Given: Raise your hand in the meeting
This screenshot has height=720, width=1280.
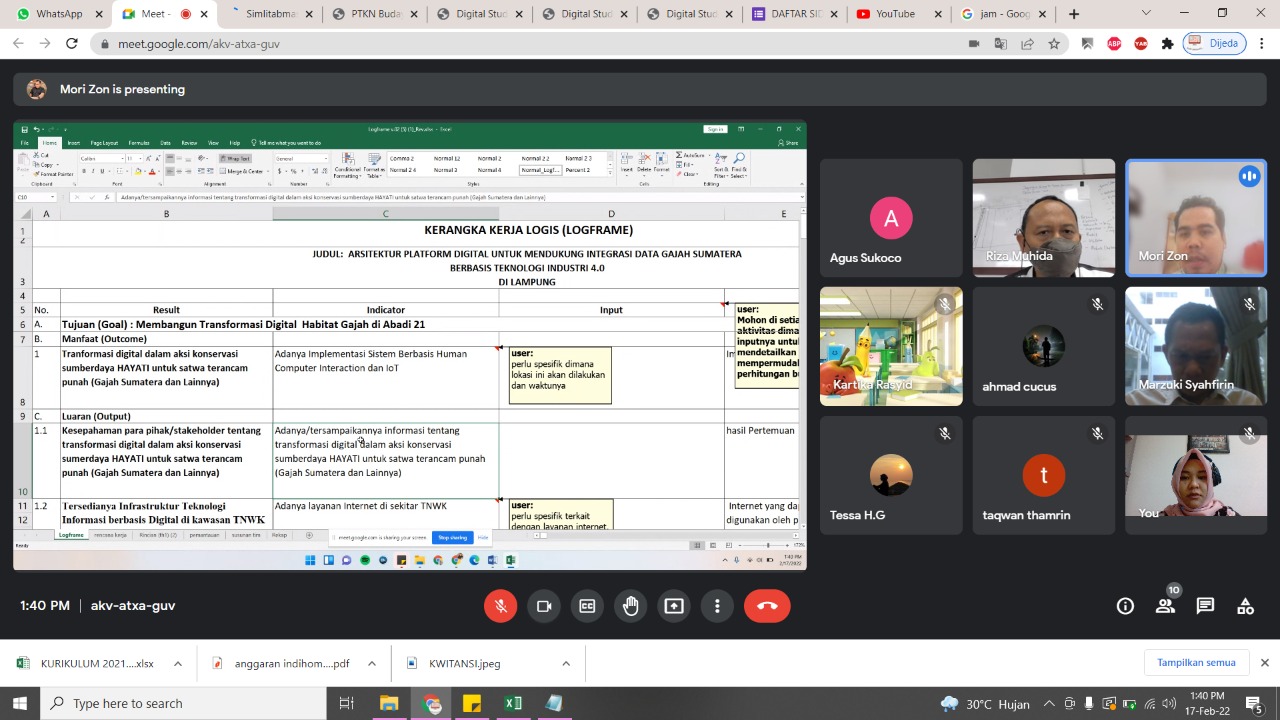Looking at the screenshot, I should pos(631,606).
